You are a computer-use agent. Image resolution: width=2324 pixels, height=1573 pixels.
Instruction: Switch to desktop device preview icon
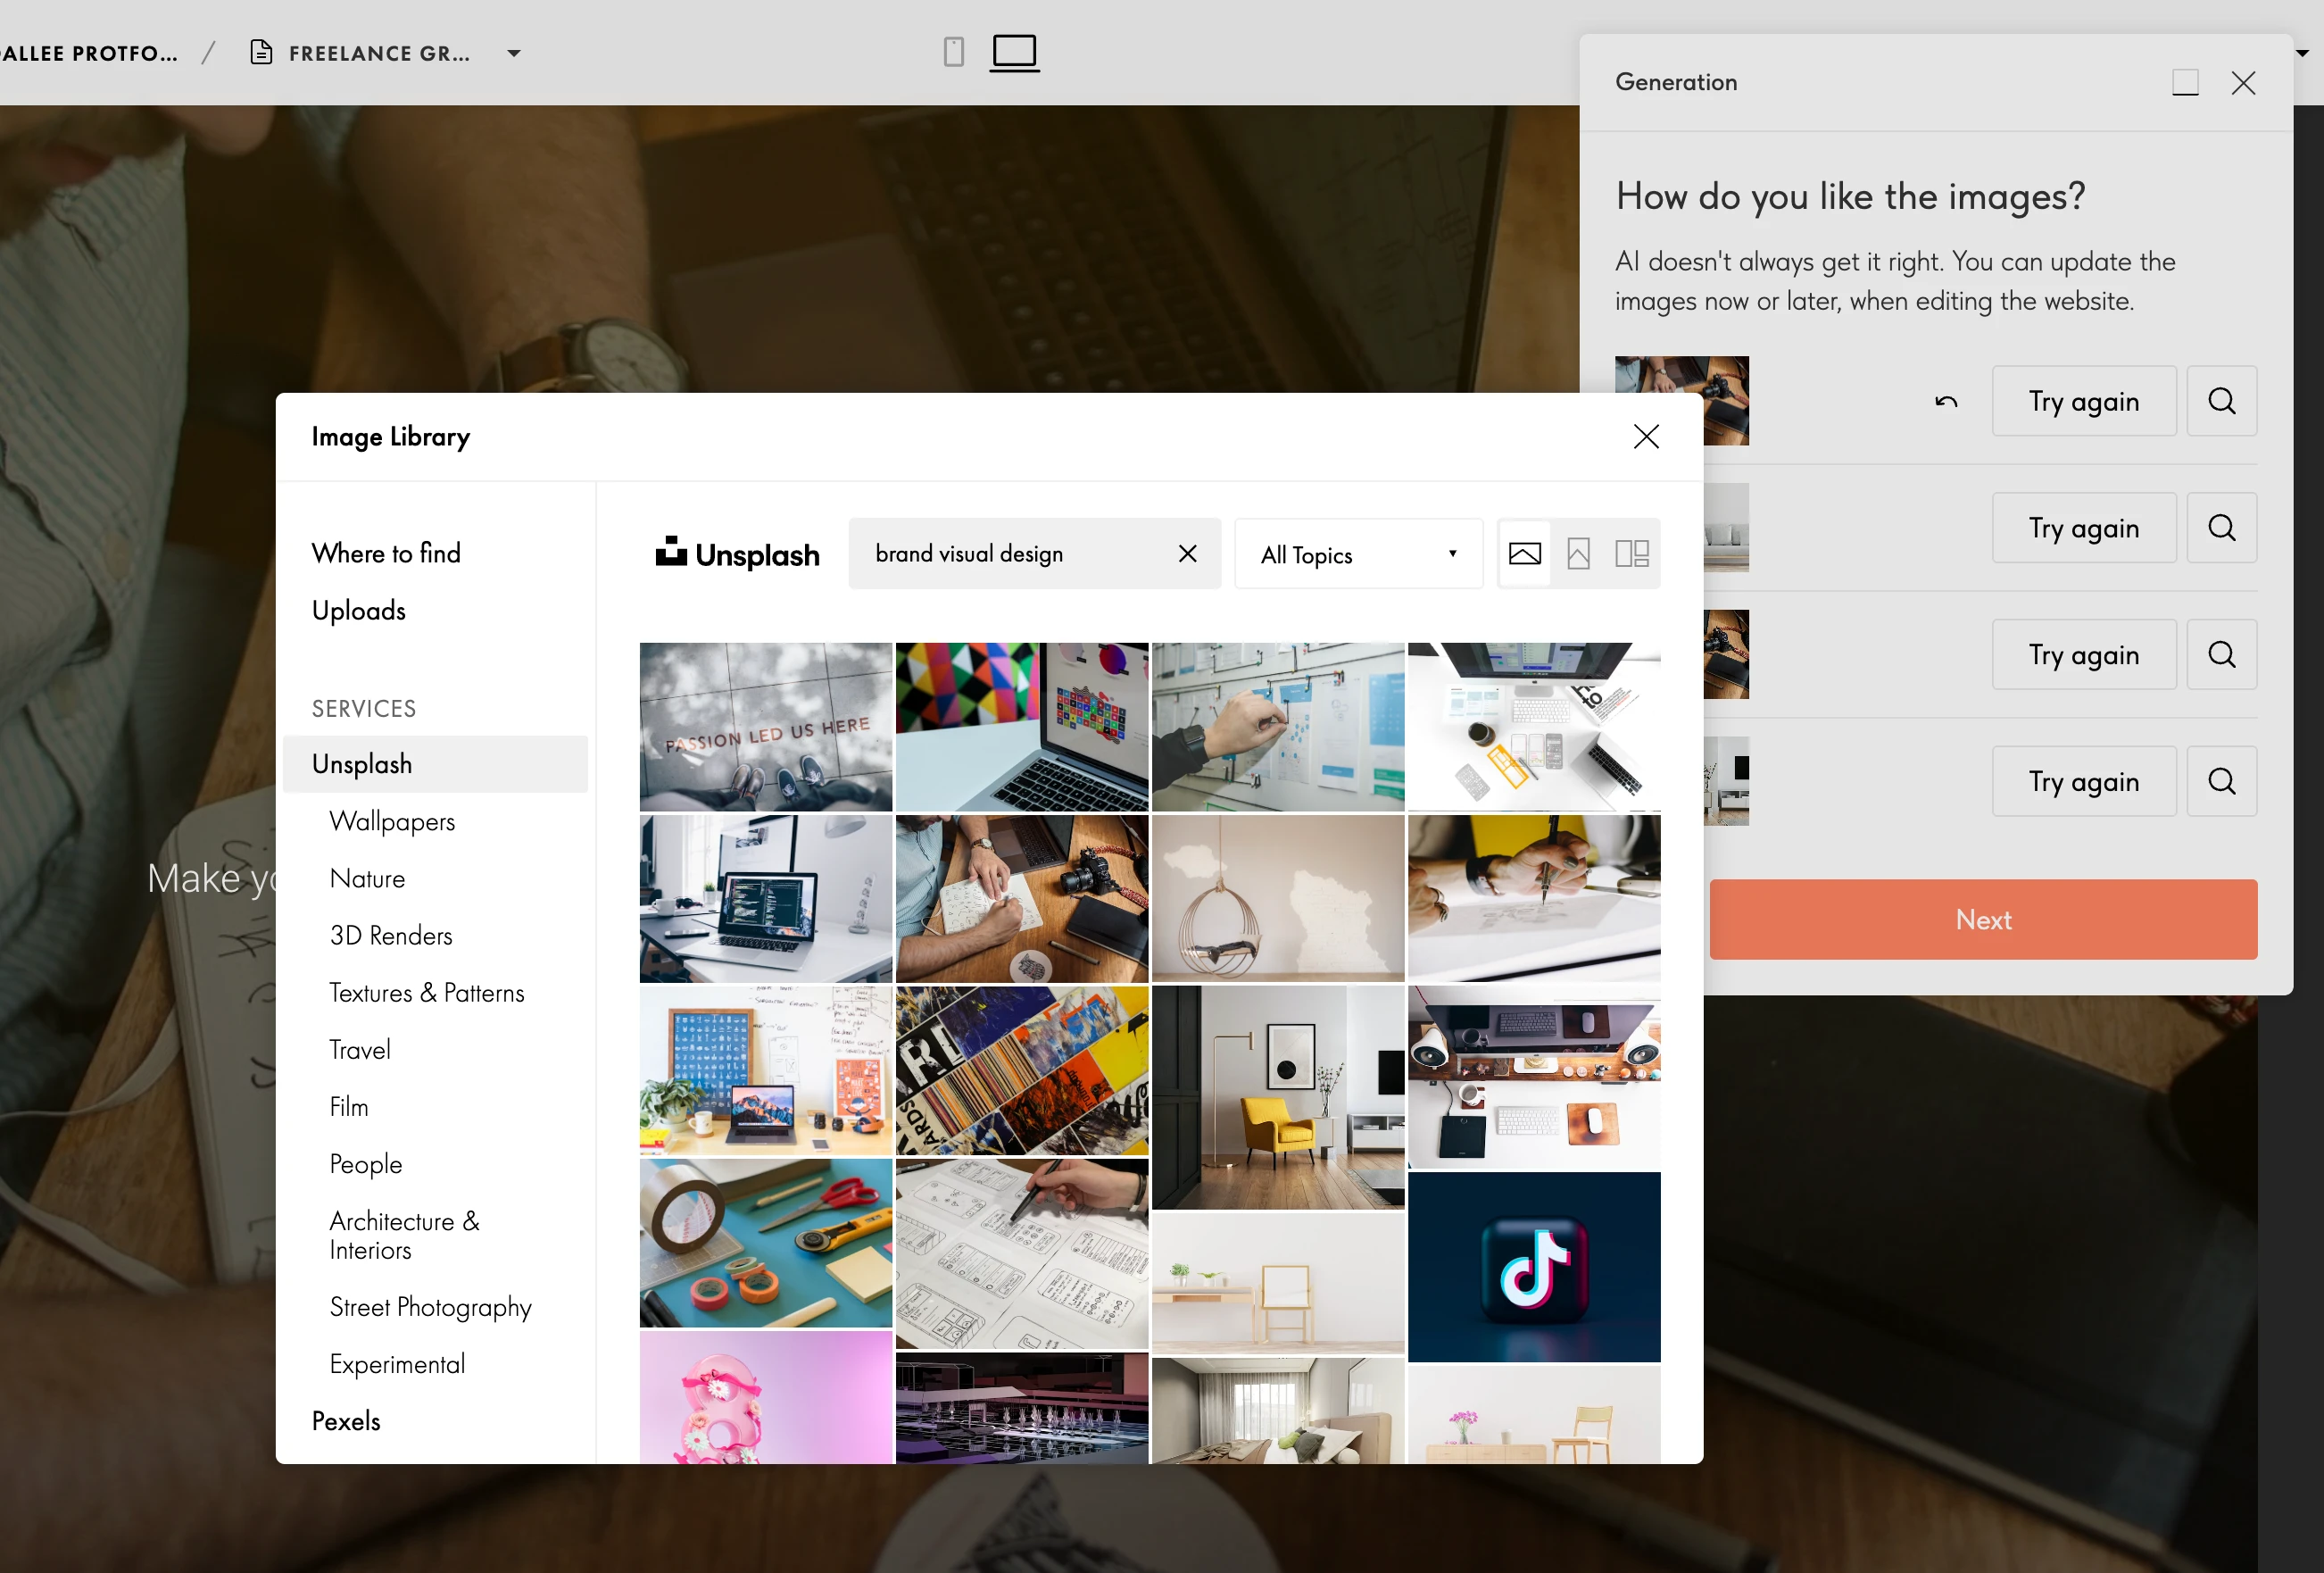(x=1014, y=52)
